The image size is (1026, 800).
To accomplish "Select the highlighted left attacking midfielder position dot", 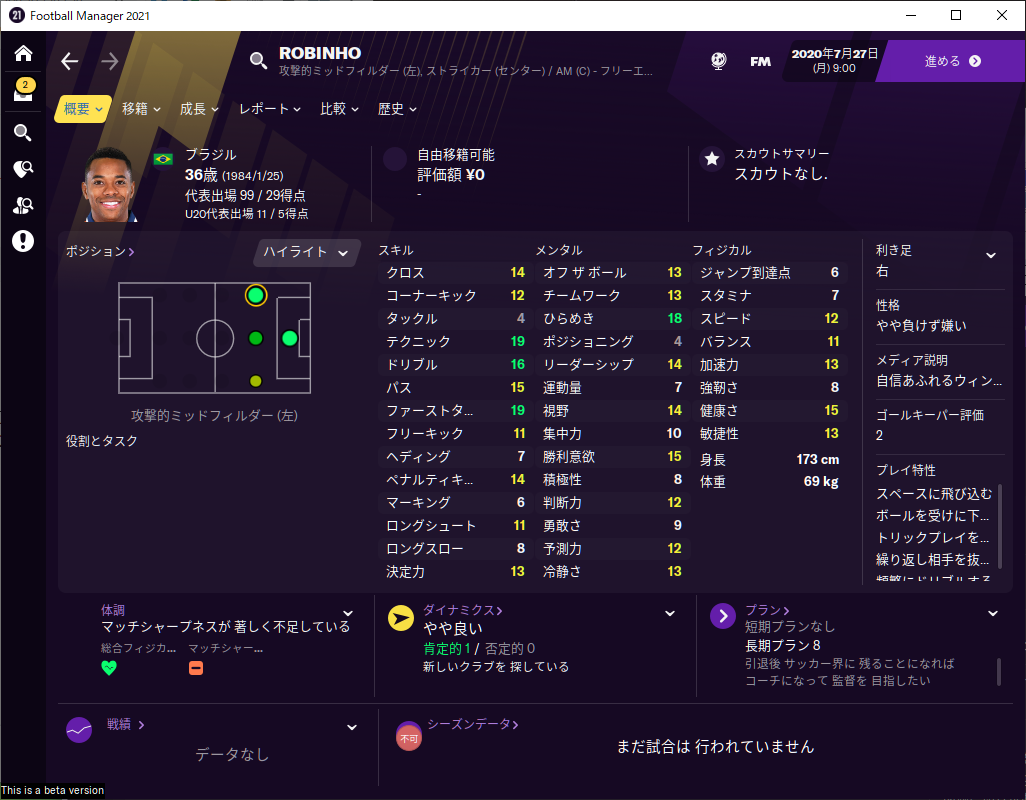I will click(256, 296).
